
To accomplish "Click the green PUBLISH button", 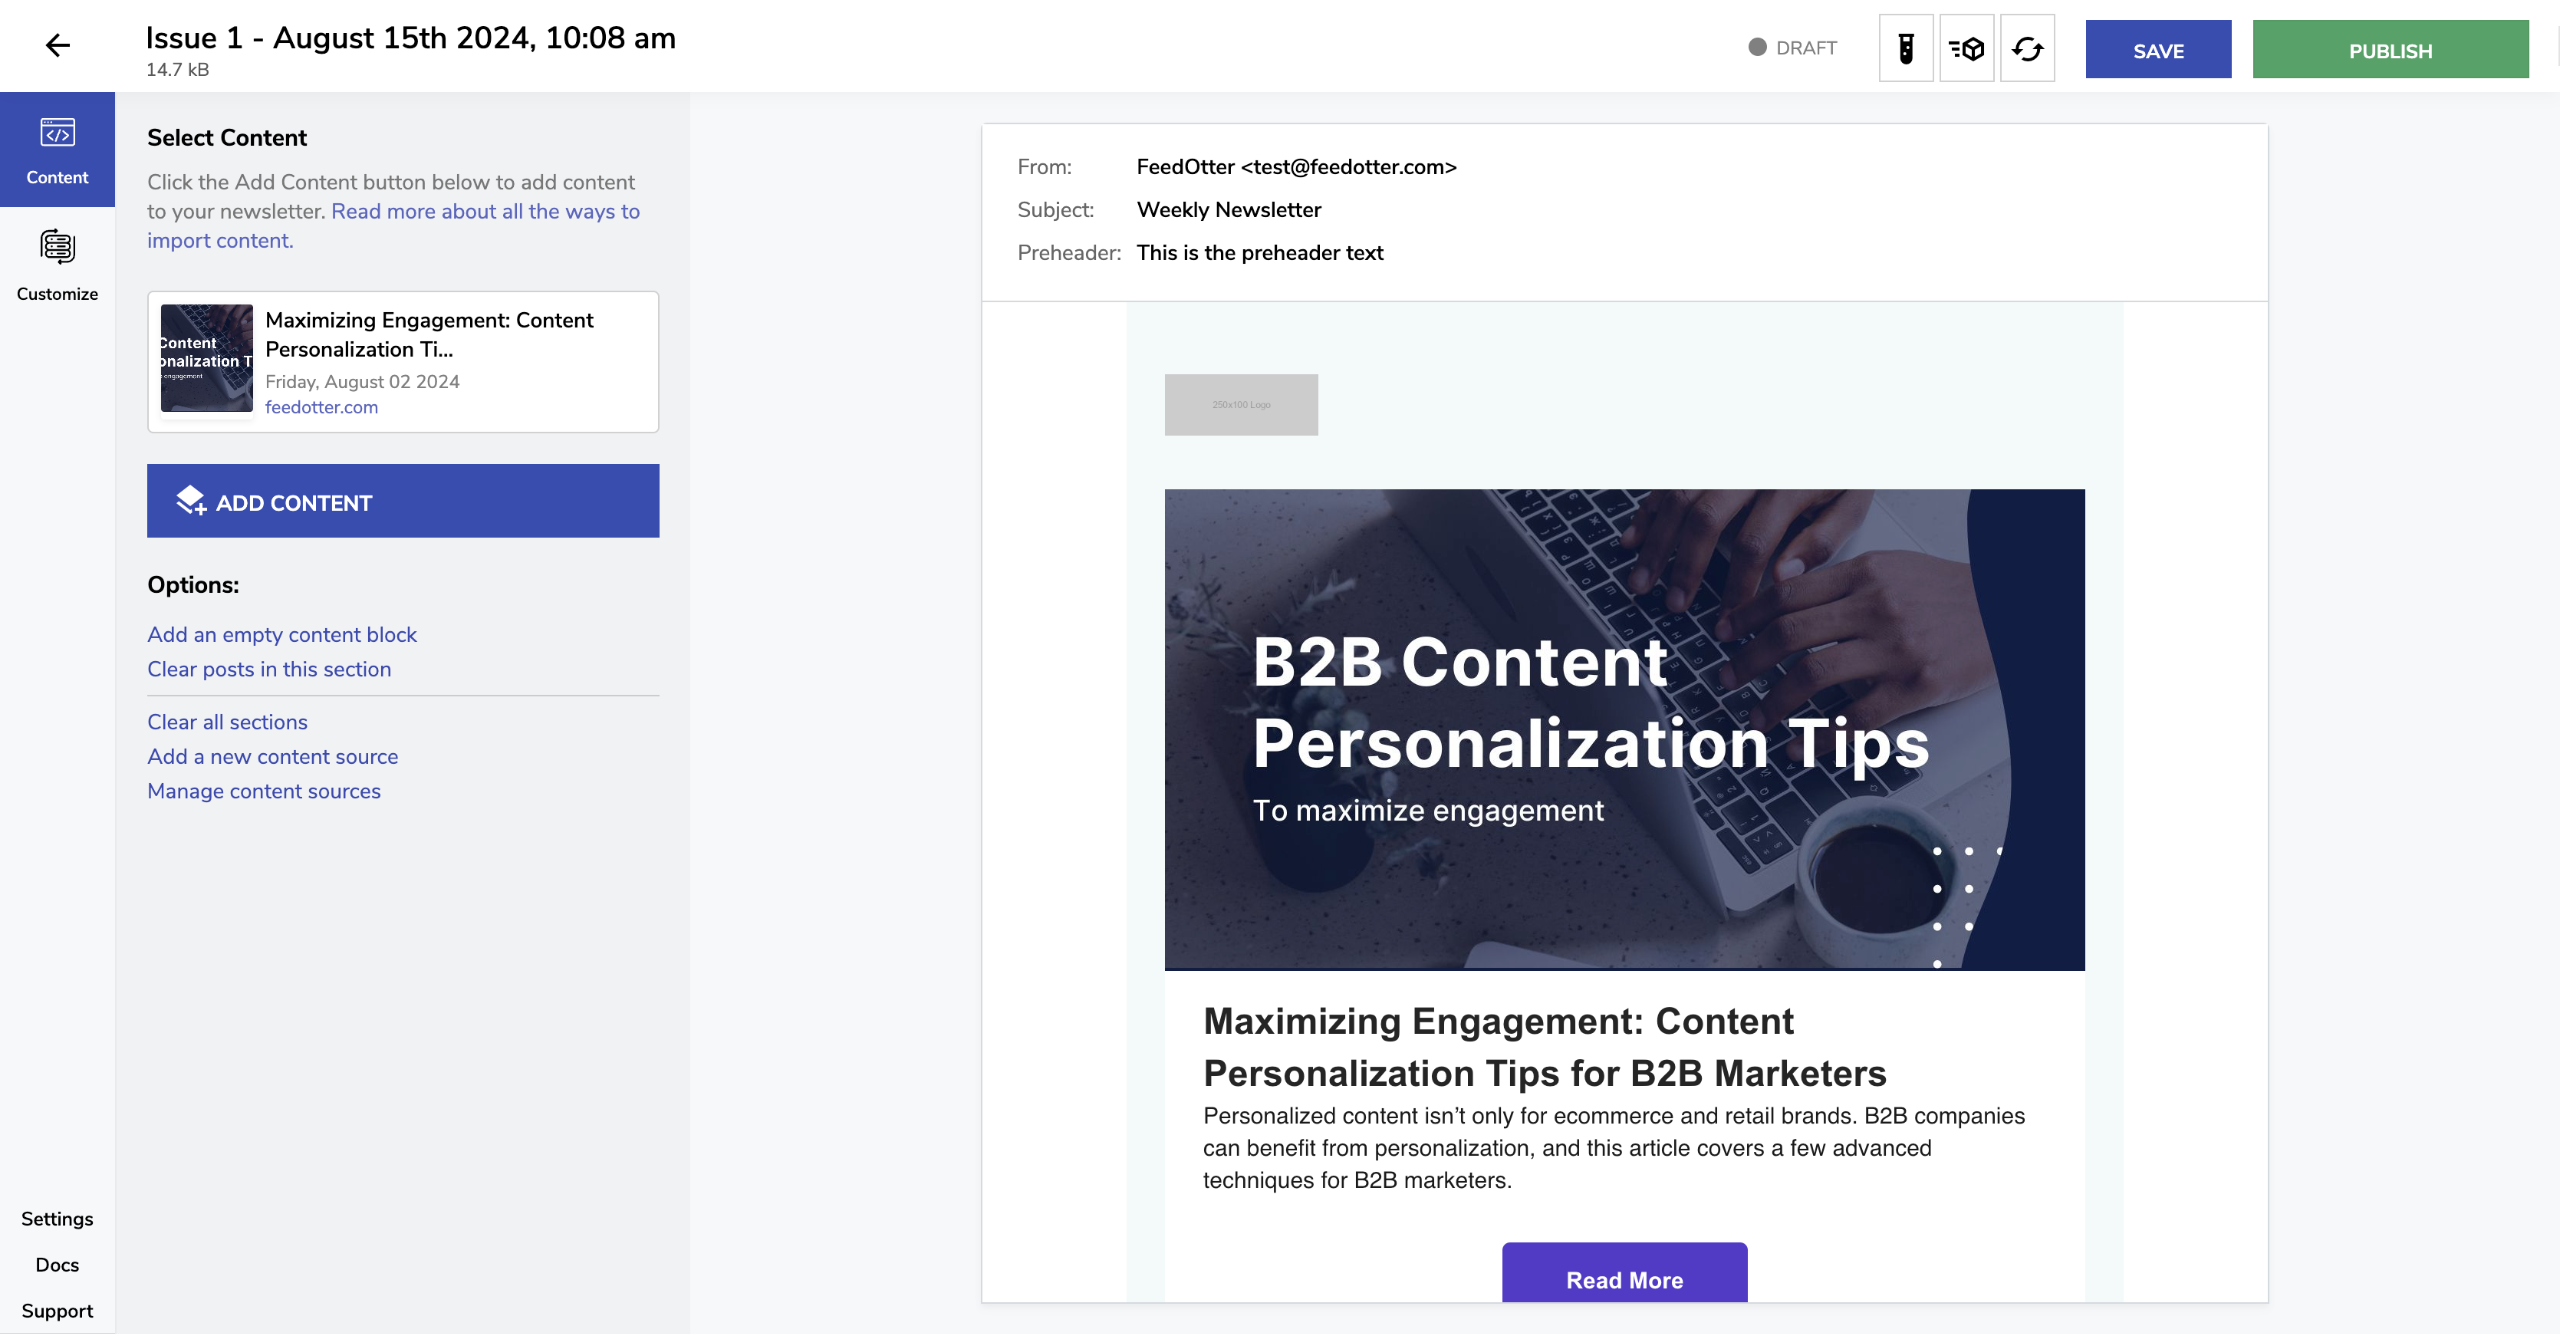I will (2390, 50).
